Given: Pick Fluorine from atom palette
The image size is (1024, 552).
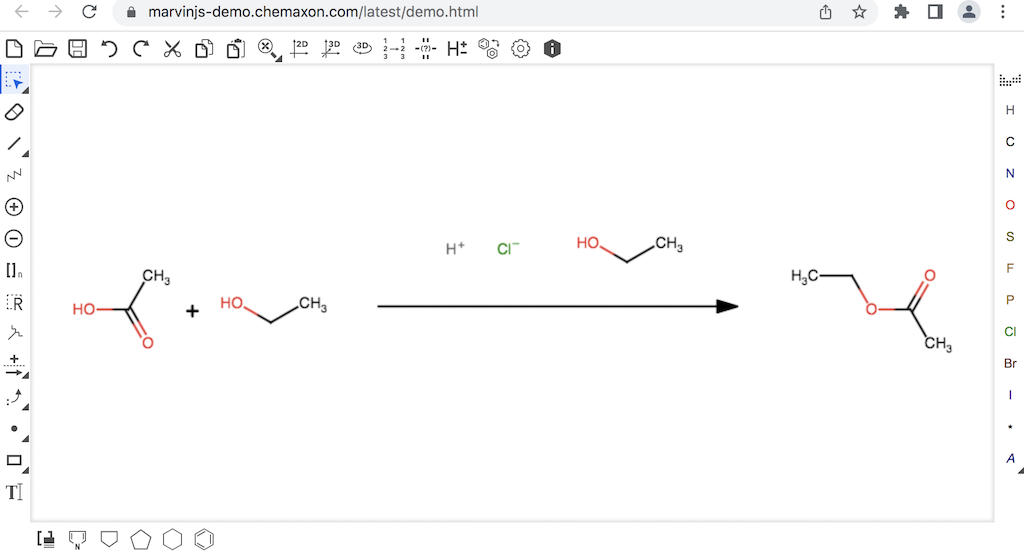Looking at the screenshot, I should pos(1010,268).
